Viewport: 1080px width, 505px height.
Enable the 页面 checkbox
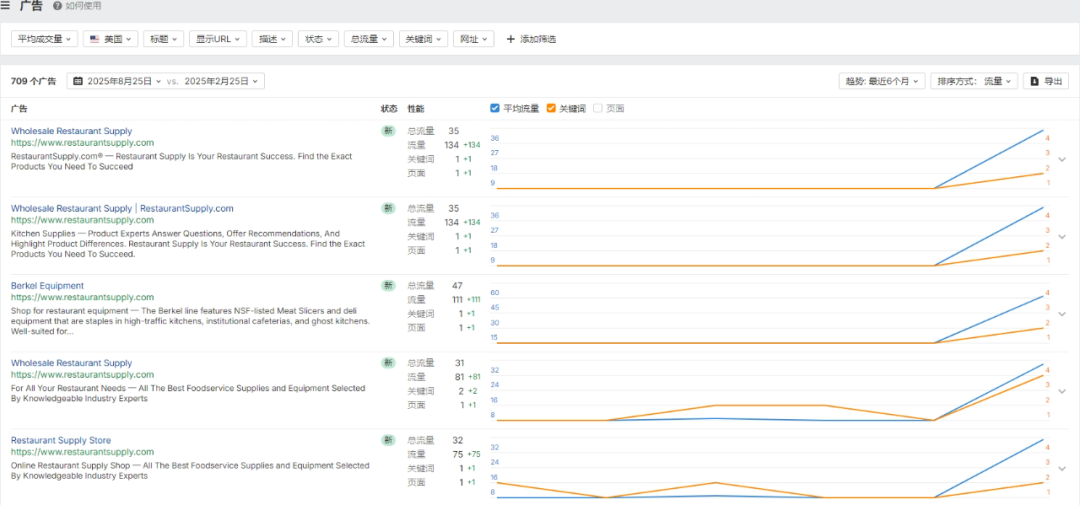pos(598,108)
